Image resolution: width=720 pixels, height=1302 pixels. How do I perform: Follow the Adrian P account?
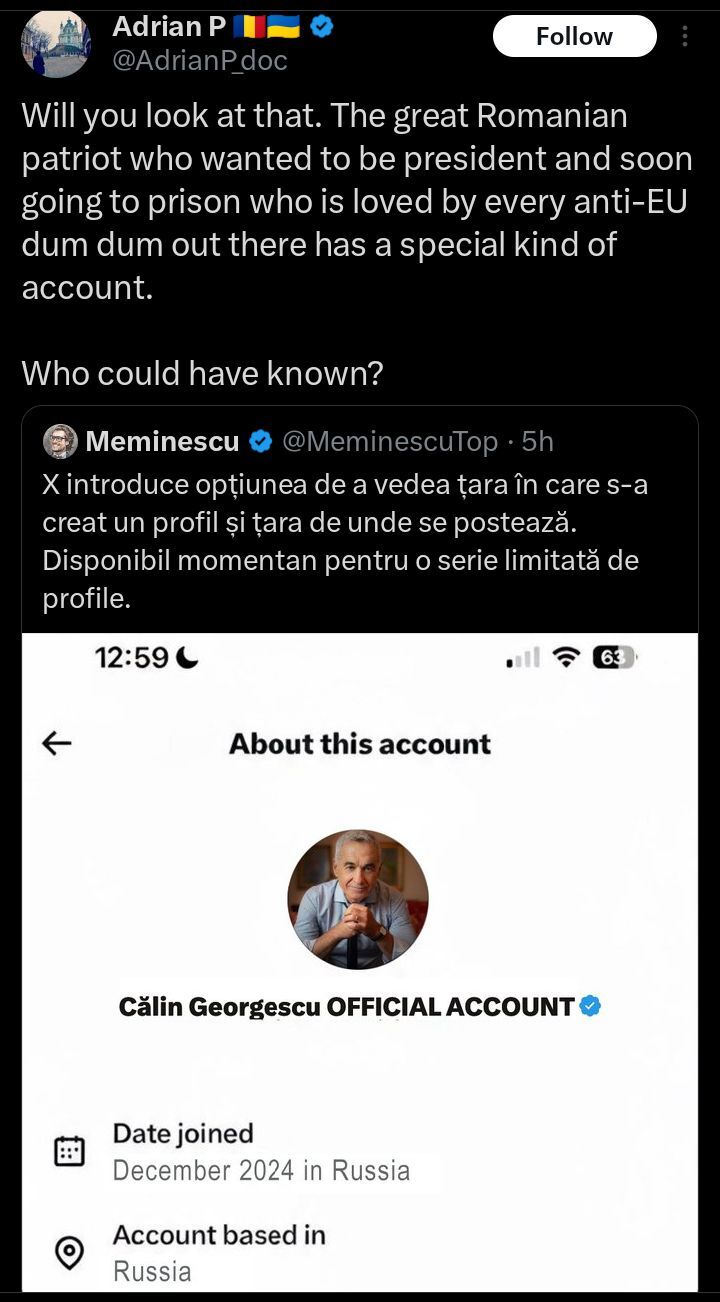coord(574,37)
